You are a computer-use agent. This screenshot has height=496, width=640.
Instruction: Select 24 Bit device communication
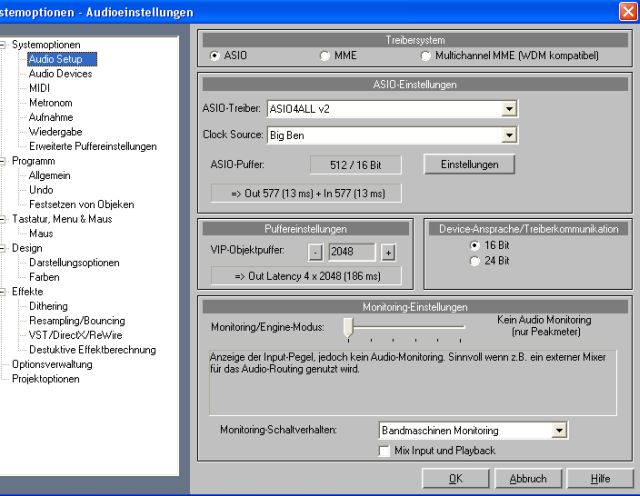[474, 261]
